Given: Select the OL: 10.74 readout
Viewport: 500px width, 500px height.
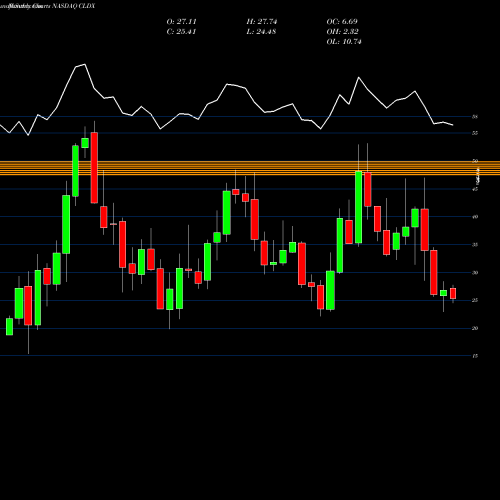Looking at the screenshot, I should click(x=344, y=42).
